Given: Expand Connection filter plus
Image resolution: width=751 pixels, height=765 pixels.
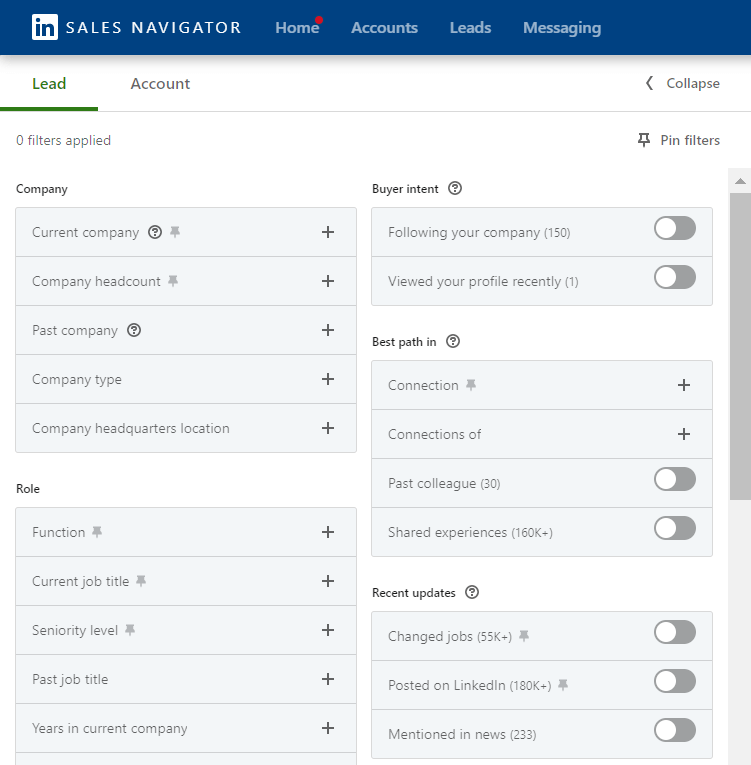Looking at the screenshot, I should (x=684, y=385).
